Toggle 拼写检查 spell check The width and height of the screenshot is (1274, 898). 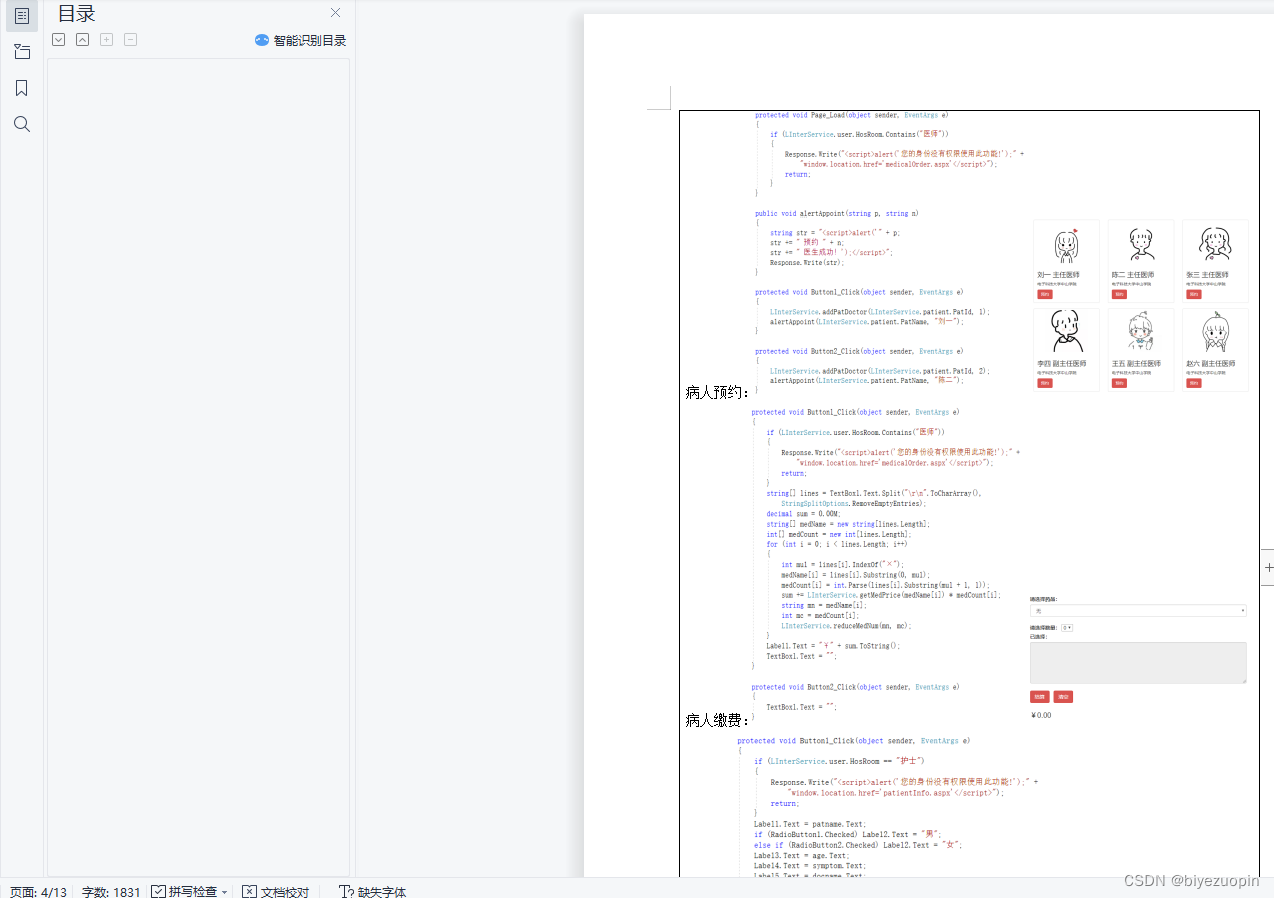[183, 891]
